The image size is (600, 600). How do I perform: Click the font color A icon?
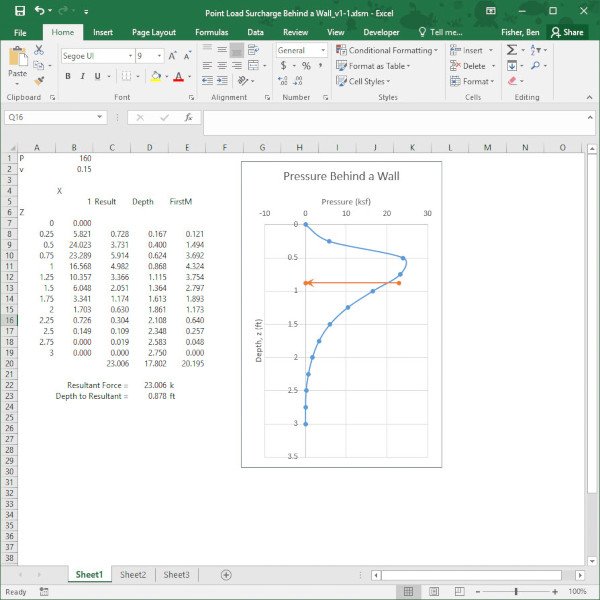[178, 77]
